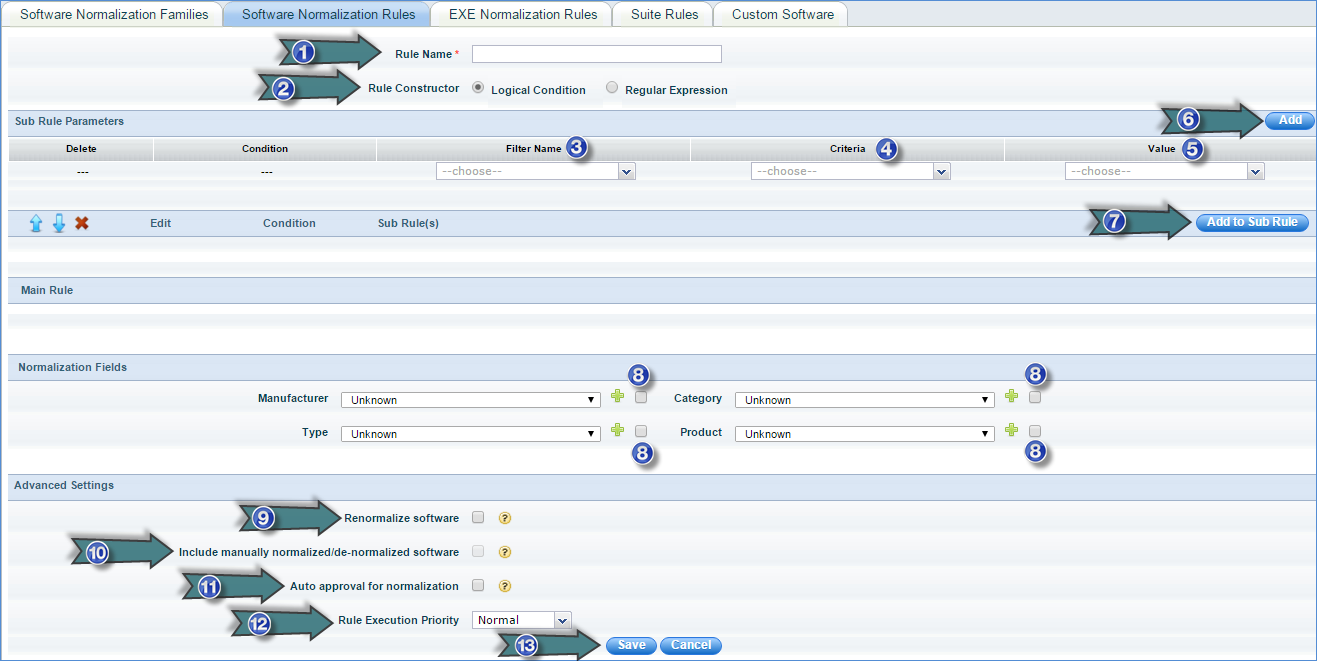This screenshot has height=661, width=1317.
Task: Open help icon beside Renormalize software
Action: point(505,518)
